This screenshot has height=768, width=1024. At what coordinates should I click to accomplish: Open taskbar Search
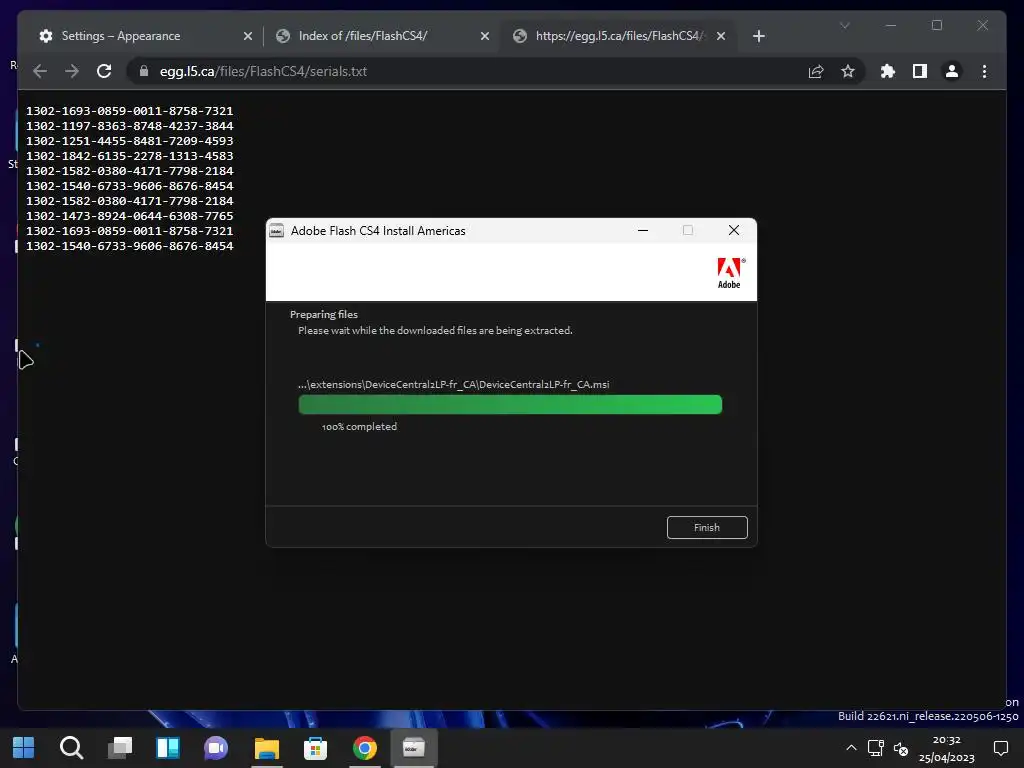pyautogui.click(x=71, y=747)
